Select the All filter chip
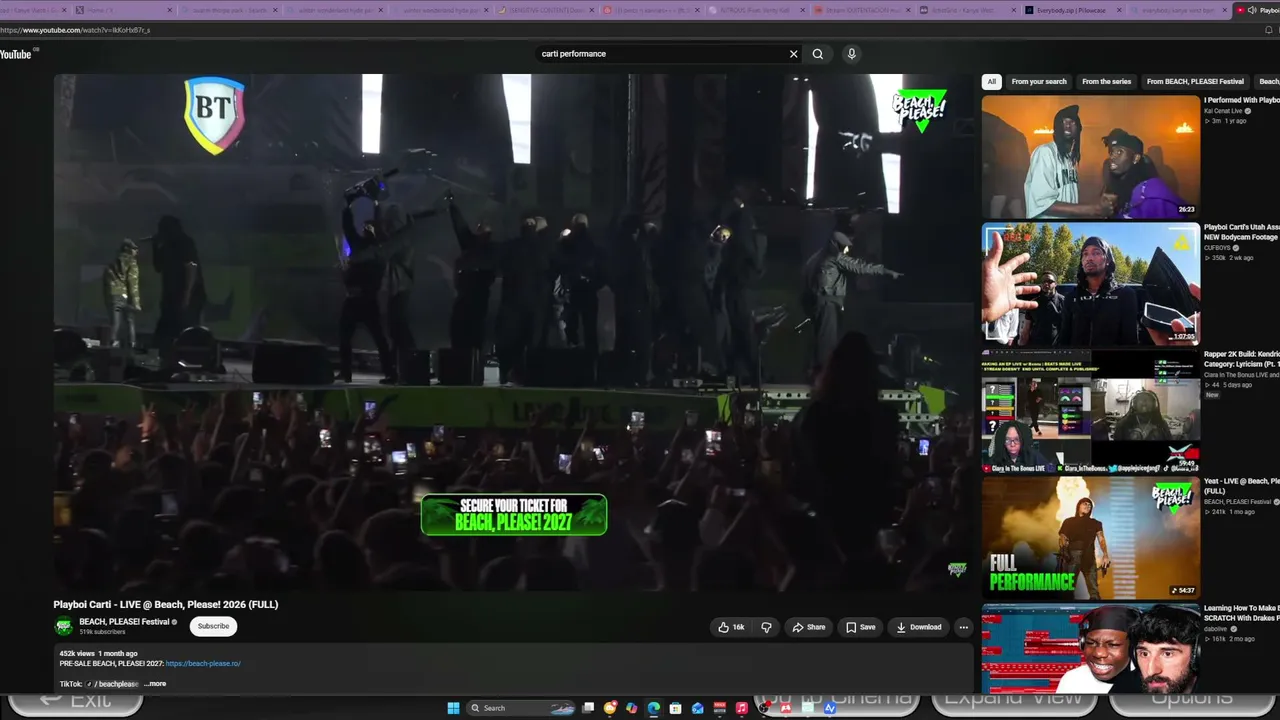The width and height of the screenshot is (1280, 720). point(992,81)
